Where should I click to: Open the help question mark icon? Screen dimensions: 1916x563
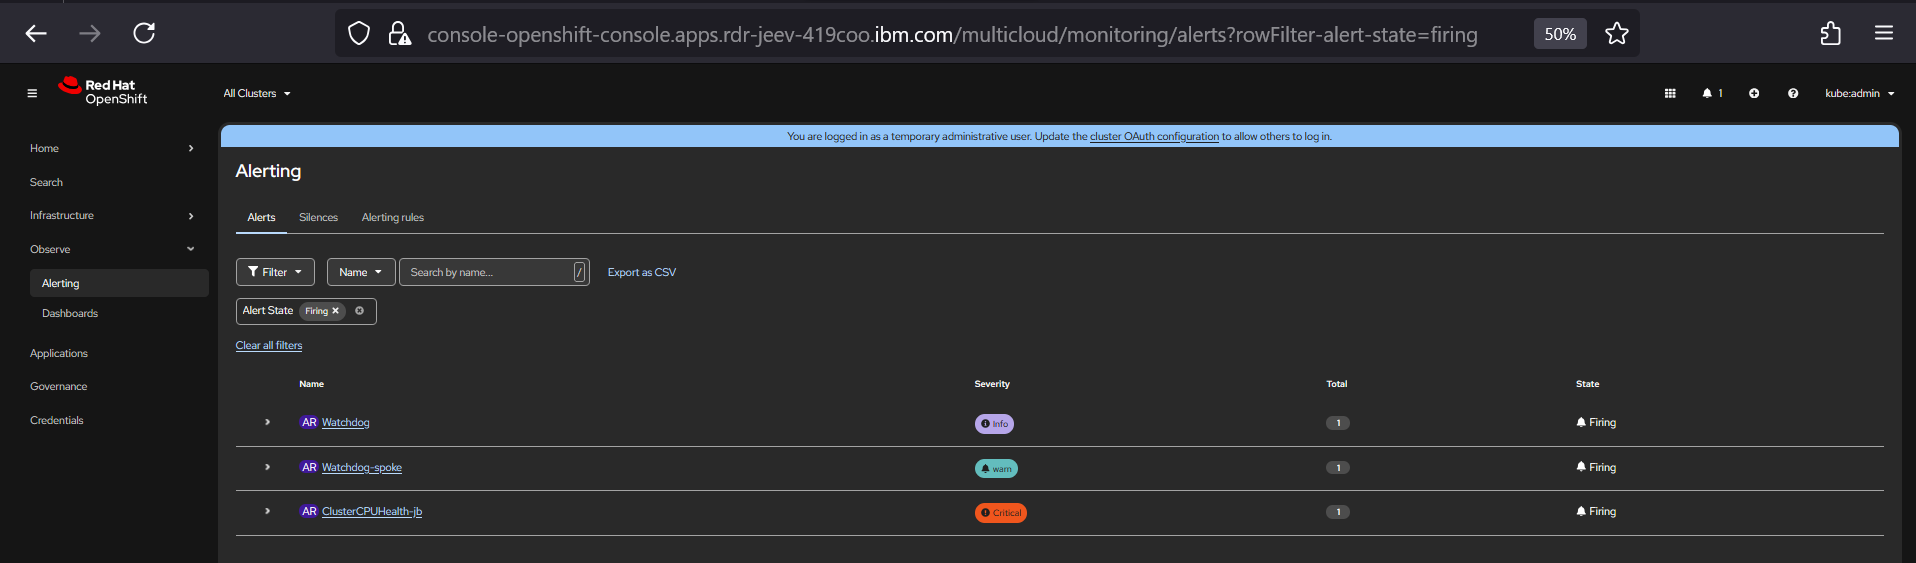pyautogui.click(x=1792, y=93)
